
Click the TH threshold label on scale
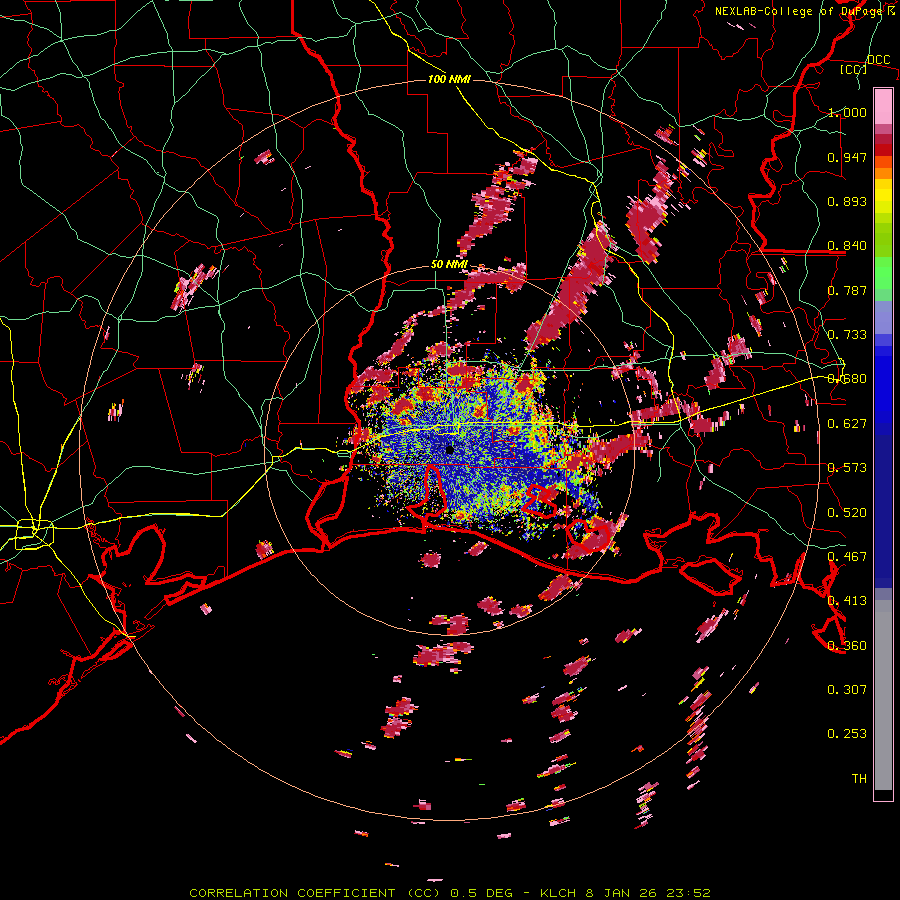pos(859,779)
